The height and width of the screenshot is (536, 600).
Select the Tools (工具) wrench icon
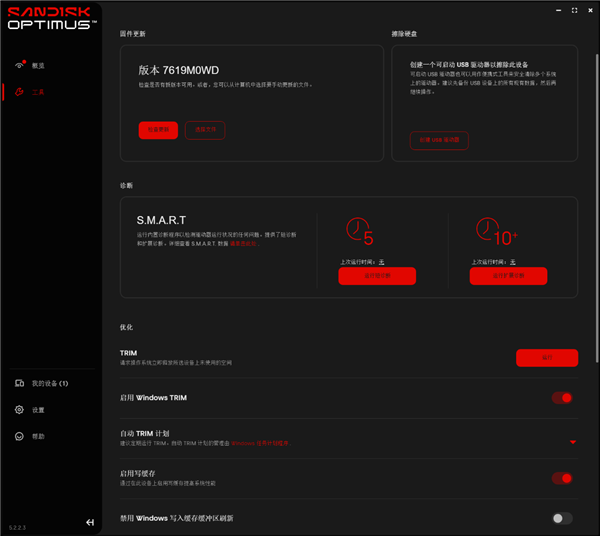pos(19,92)
